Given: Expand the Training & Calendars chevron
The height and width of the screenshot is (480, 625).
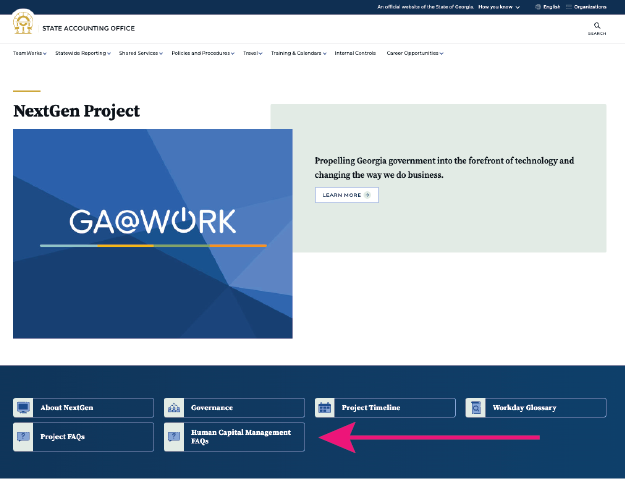Looking at the screenshot, I should tap(325, 53).
